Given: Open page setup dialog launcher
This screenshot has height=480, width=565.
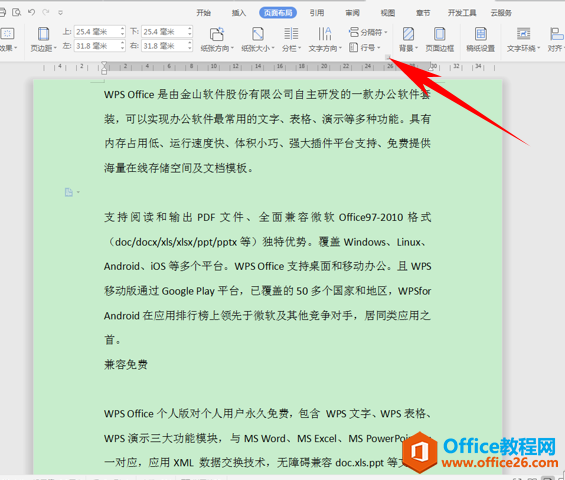Looking at the screenshot, I should coord(387,57).
